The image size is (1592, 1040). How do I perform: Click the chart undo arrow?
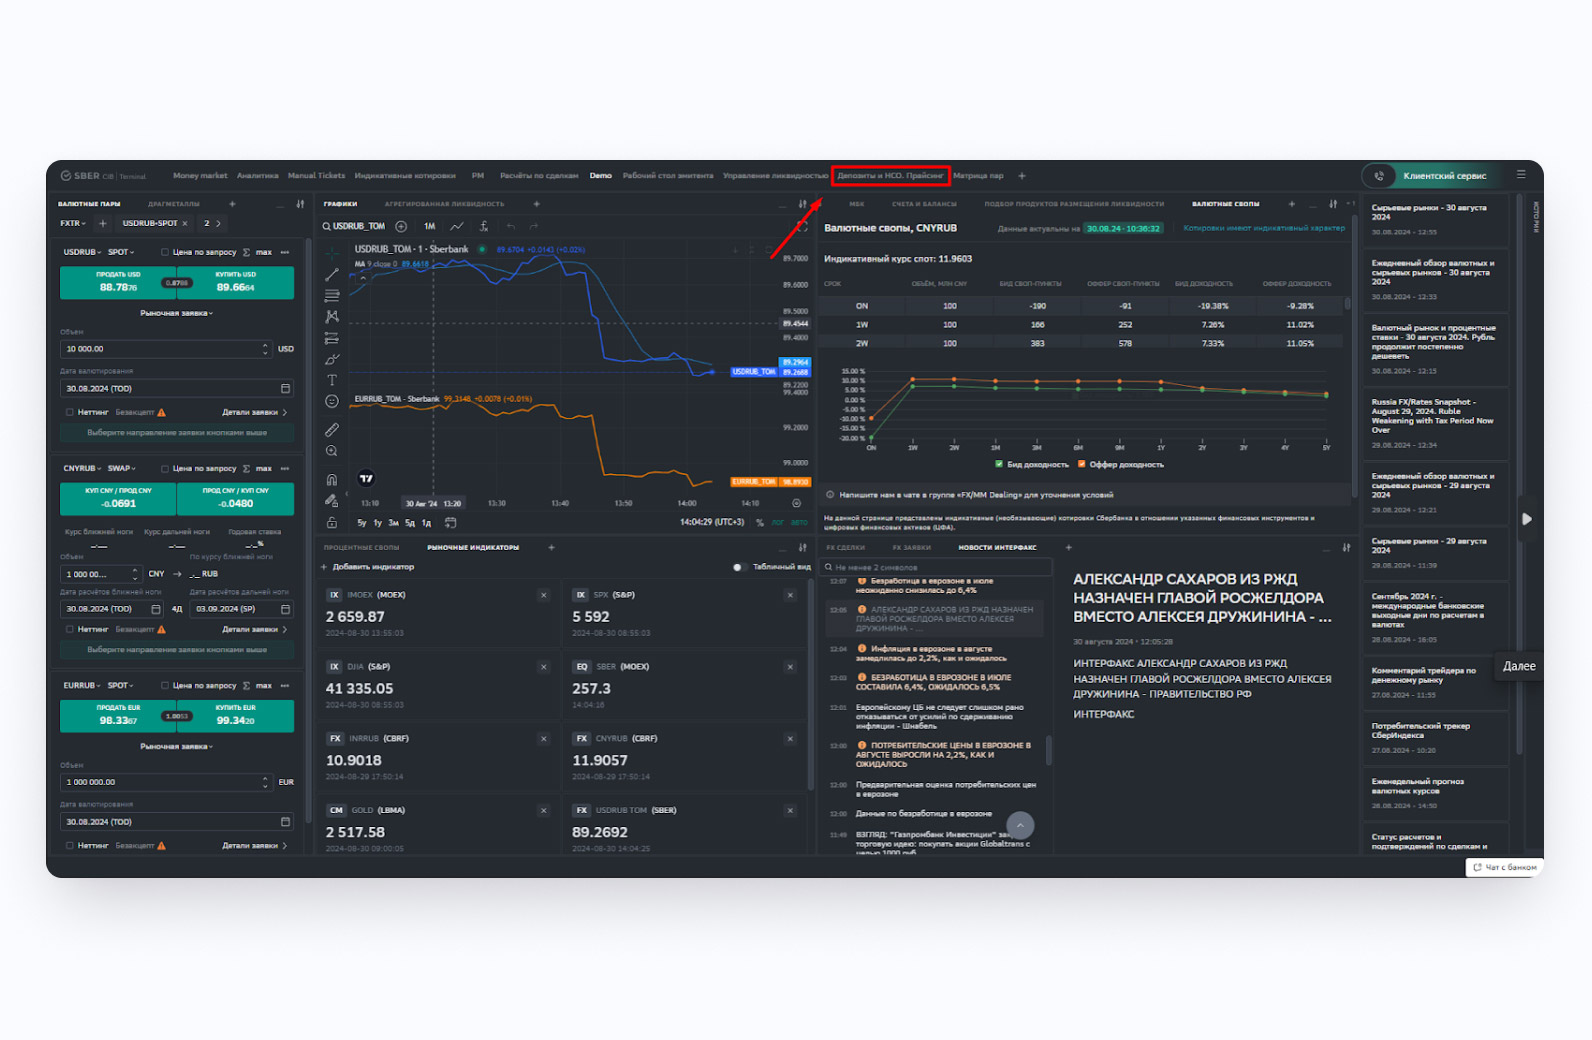click(x=510, y=226)
